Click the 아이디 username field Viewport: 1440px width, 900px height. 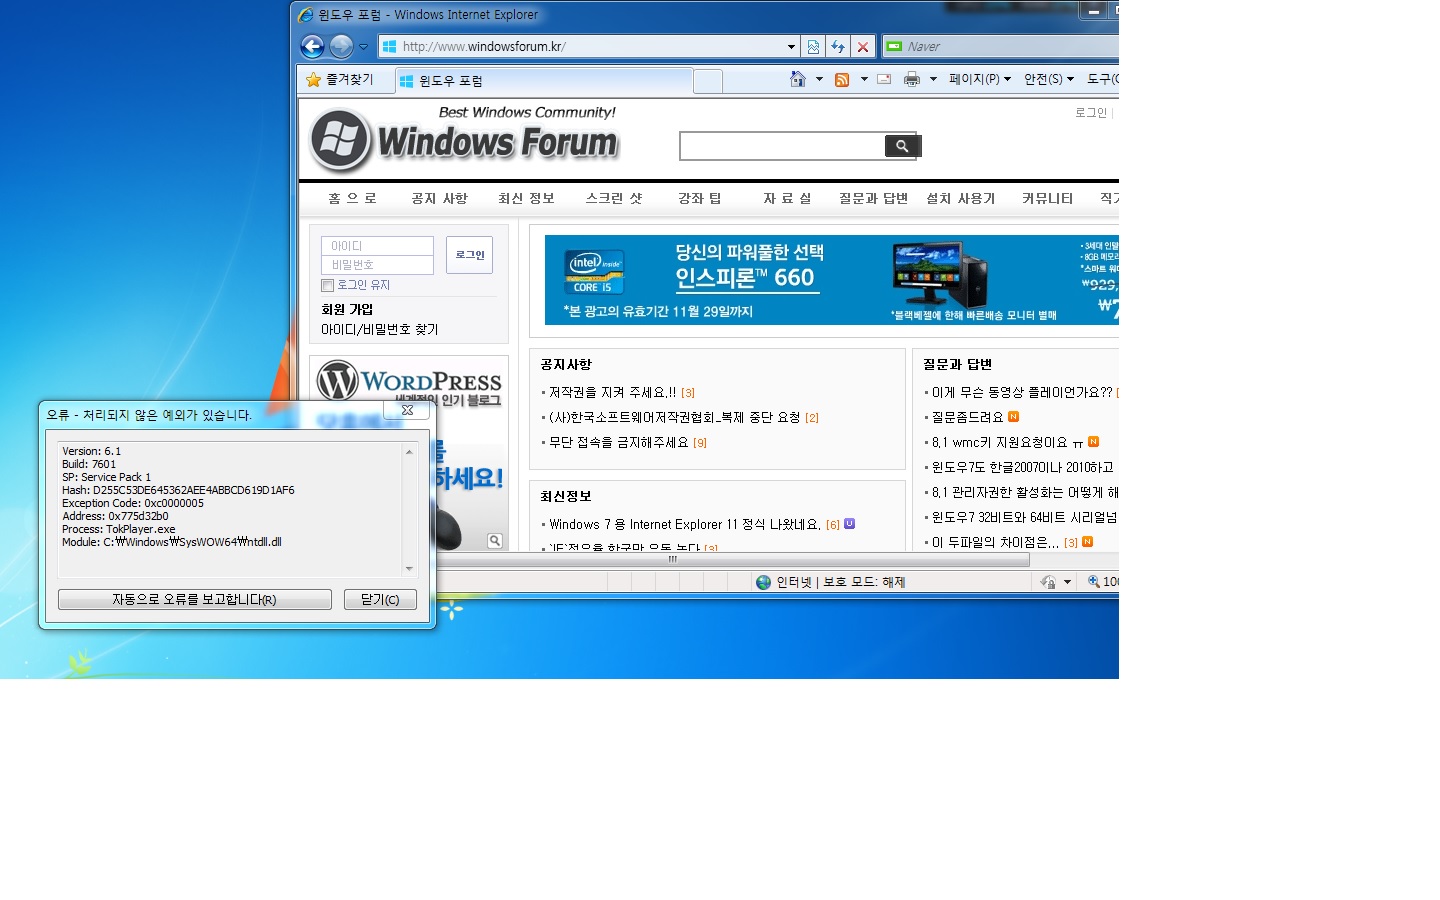[x=377, y=246]
